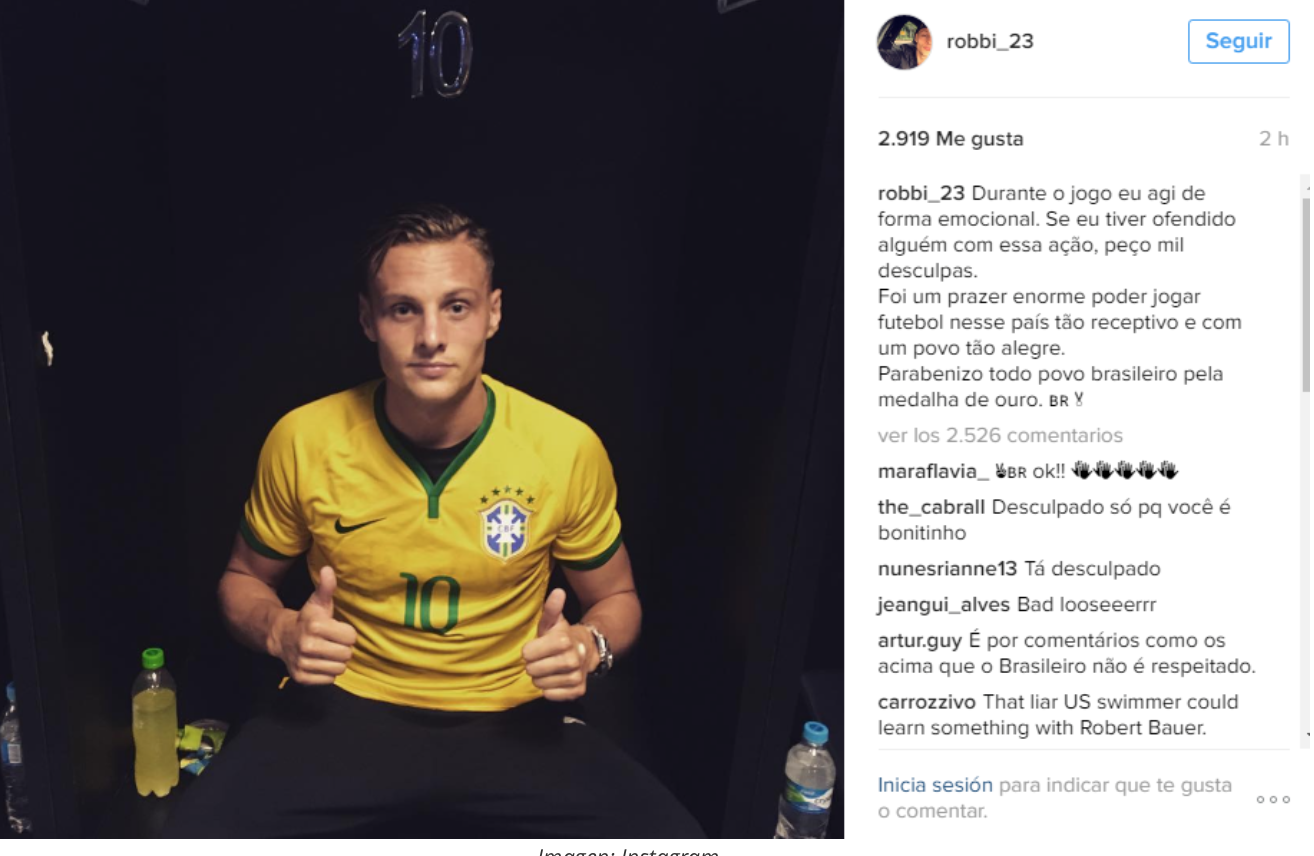Open robbi_23 profile picture avatar
The height and width of the screenshot is (856, 1314).
(x=904, y=42)
